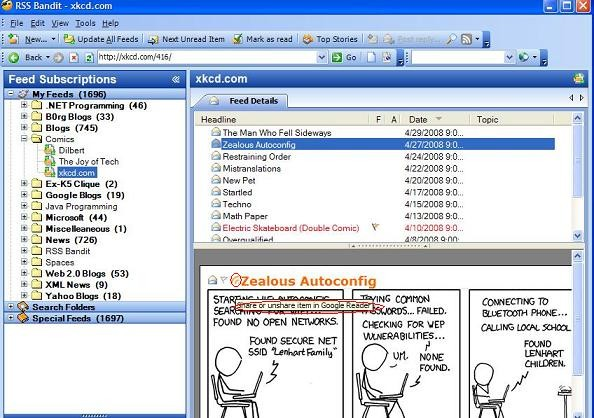Expand the News folder
Viewport: 594px width, 418px height.
coord(24,239)
